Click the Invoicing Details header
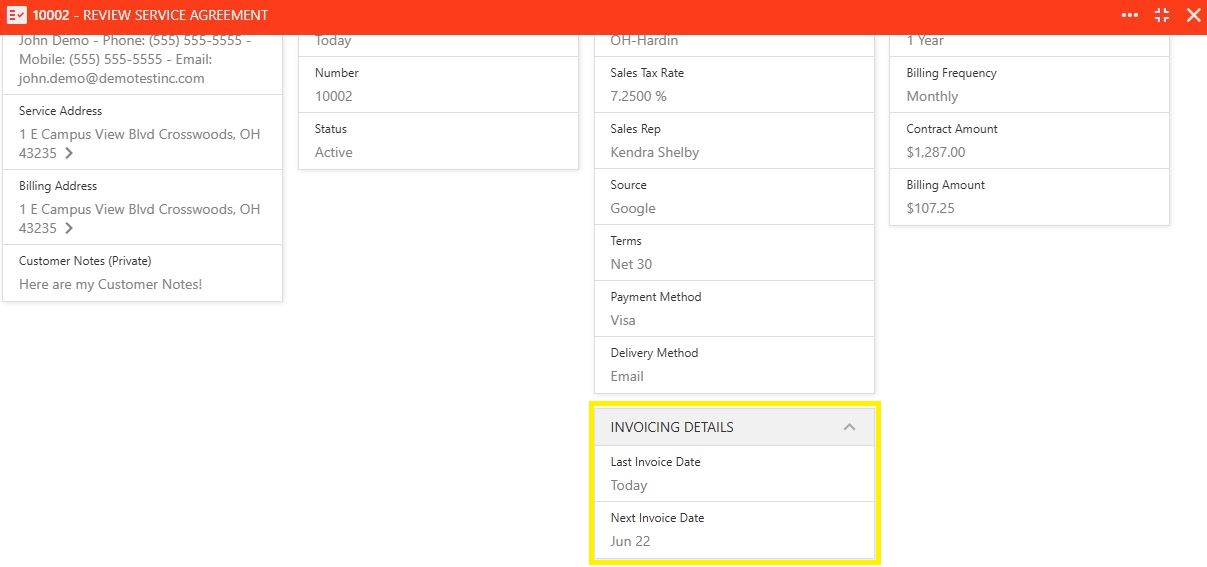 pos(735,427)
